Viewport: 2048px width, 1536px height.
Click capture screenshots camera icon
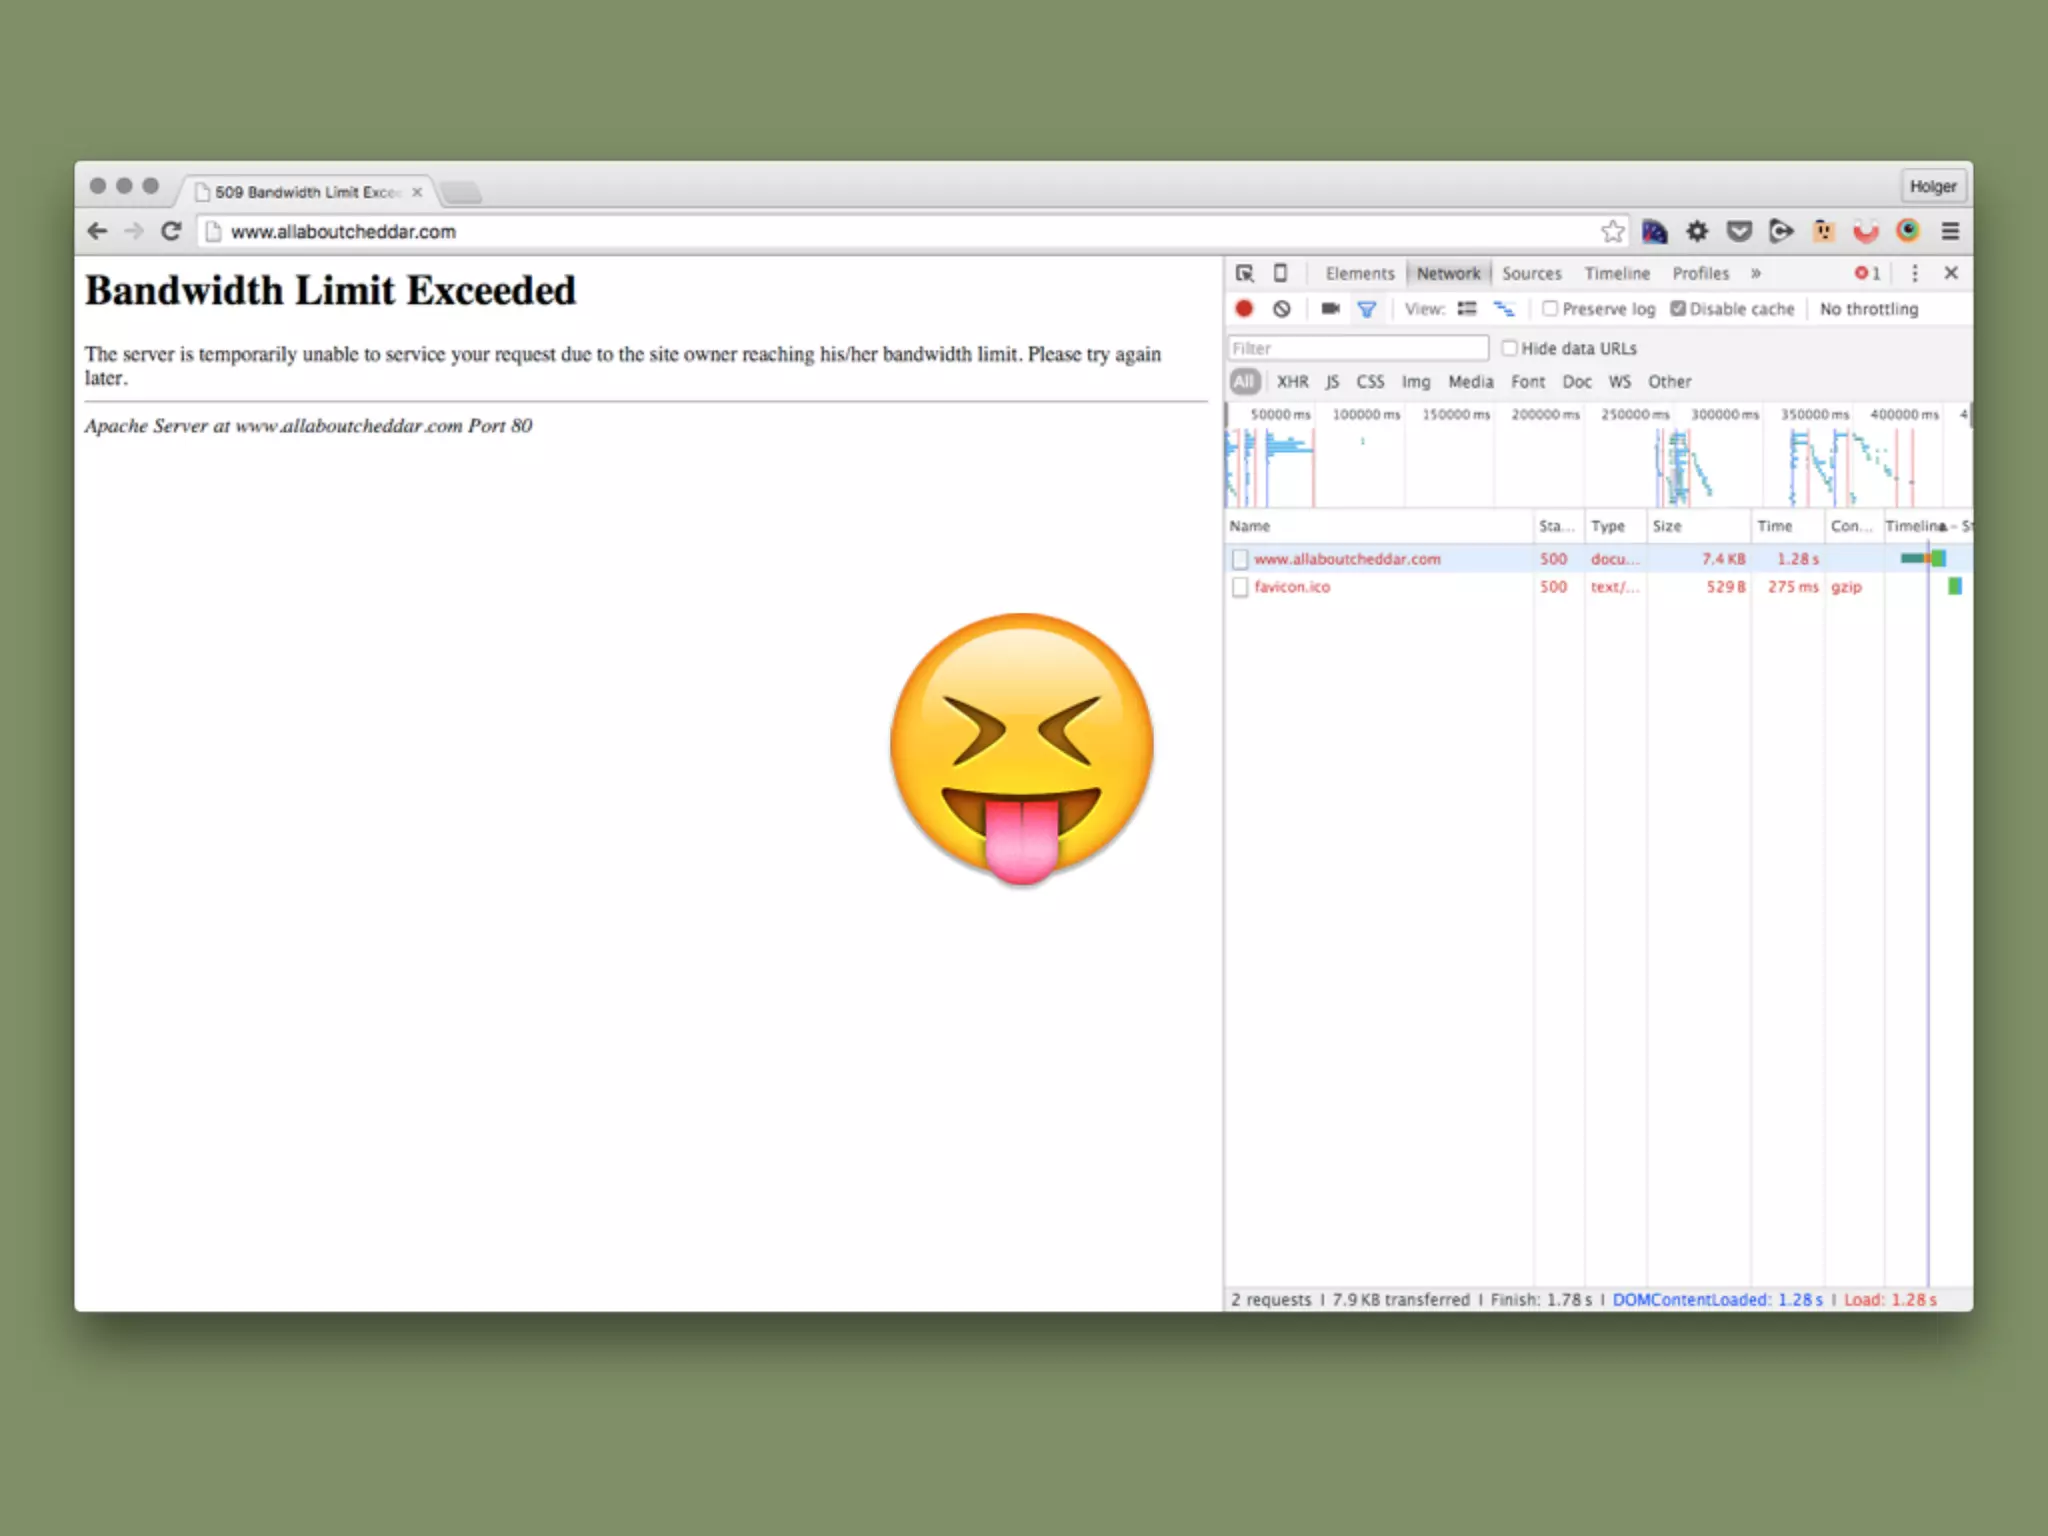pyautogui.click(x=1330, y=309)
